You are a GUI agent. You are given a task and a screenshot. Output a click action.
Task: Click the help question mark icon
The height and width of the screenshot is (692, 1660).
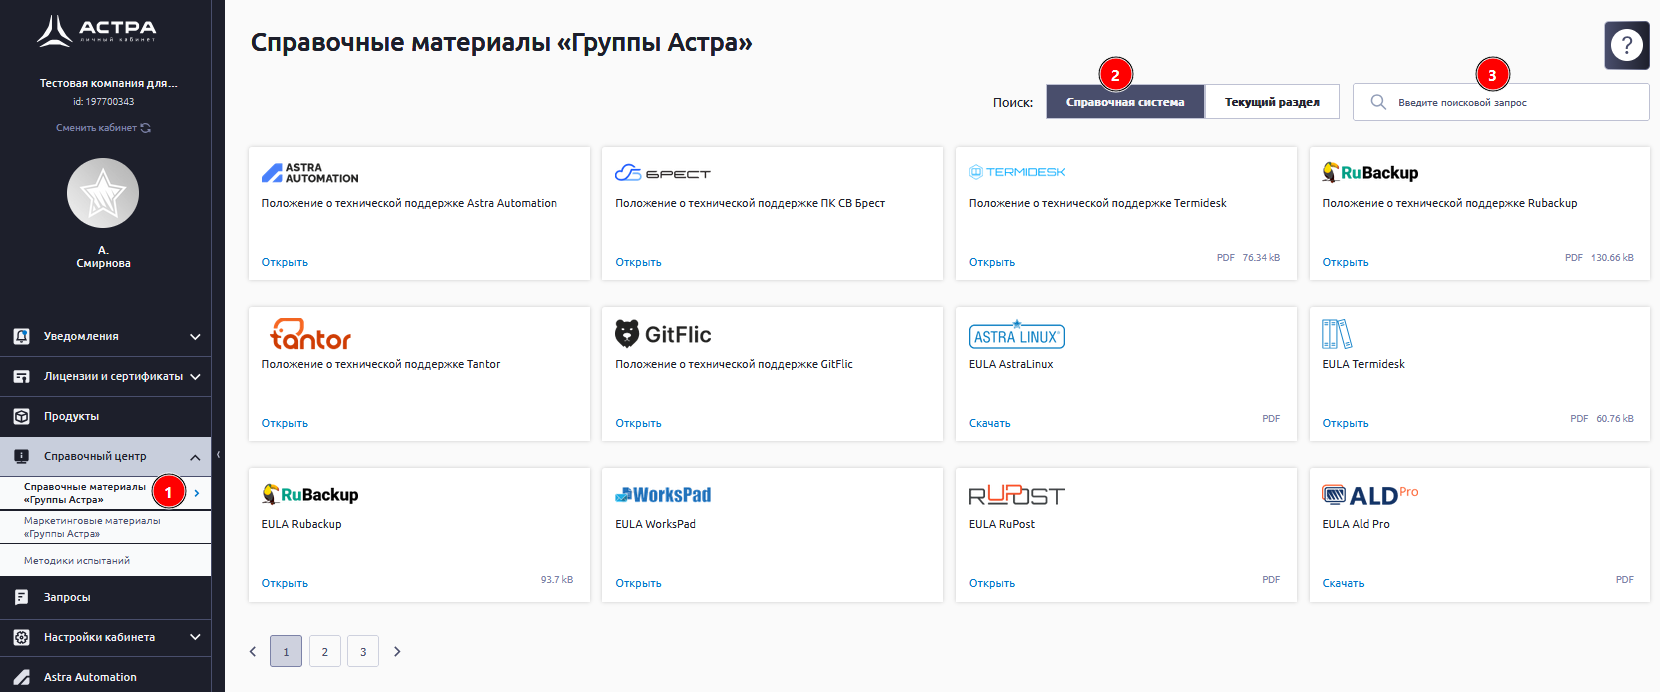pyautogui.click(x=1626, y=45)
